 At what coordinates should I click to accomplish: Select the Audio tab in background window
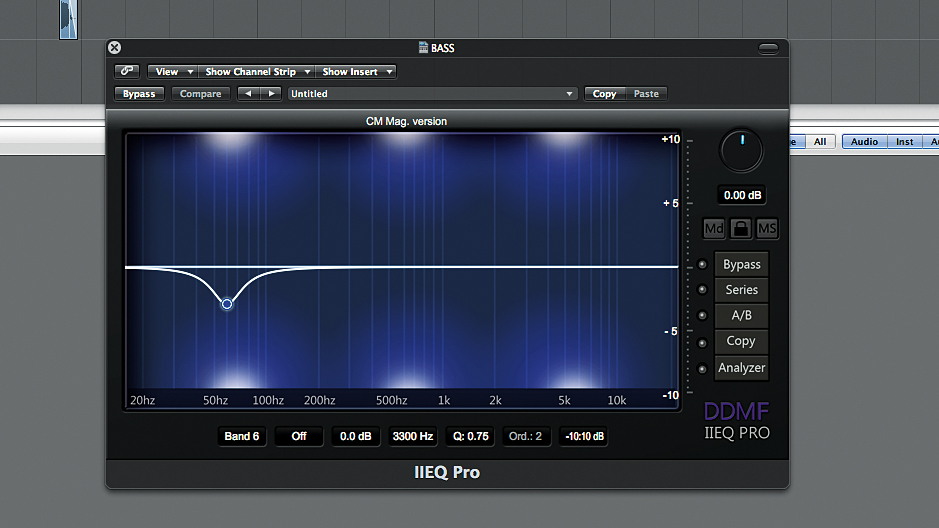[864, 141]
